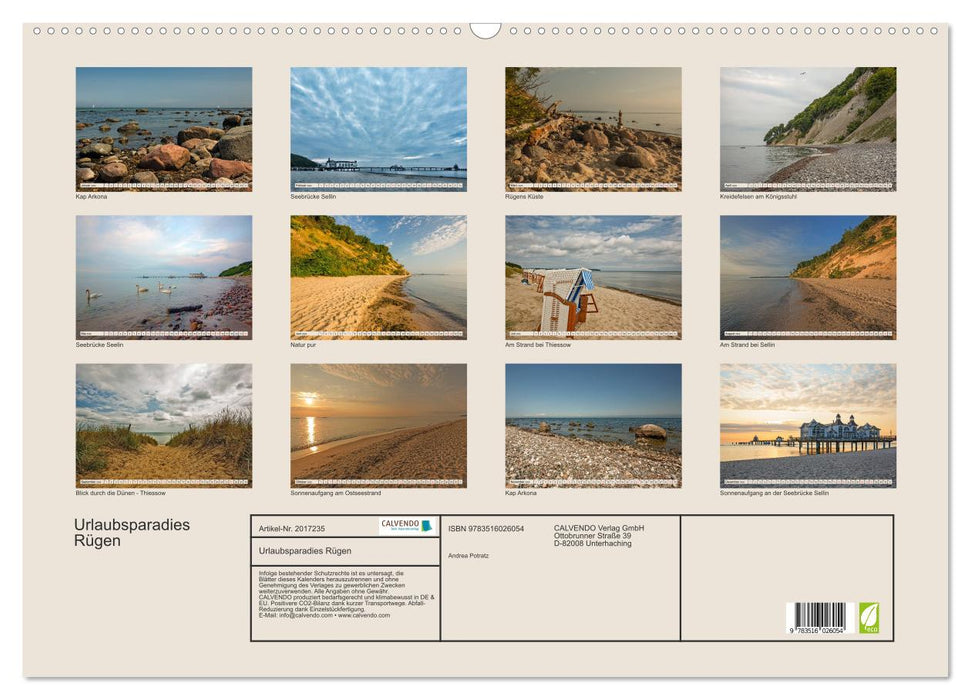Select the ISBN 9783516026054 number field
This screenshot has width=971, height=700.
[x=488, y=528]
